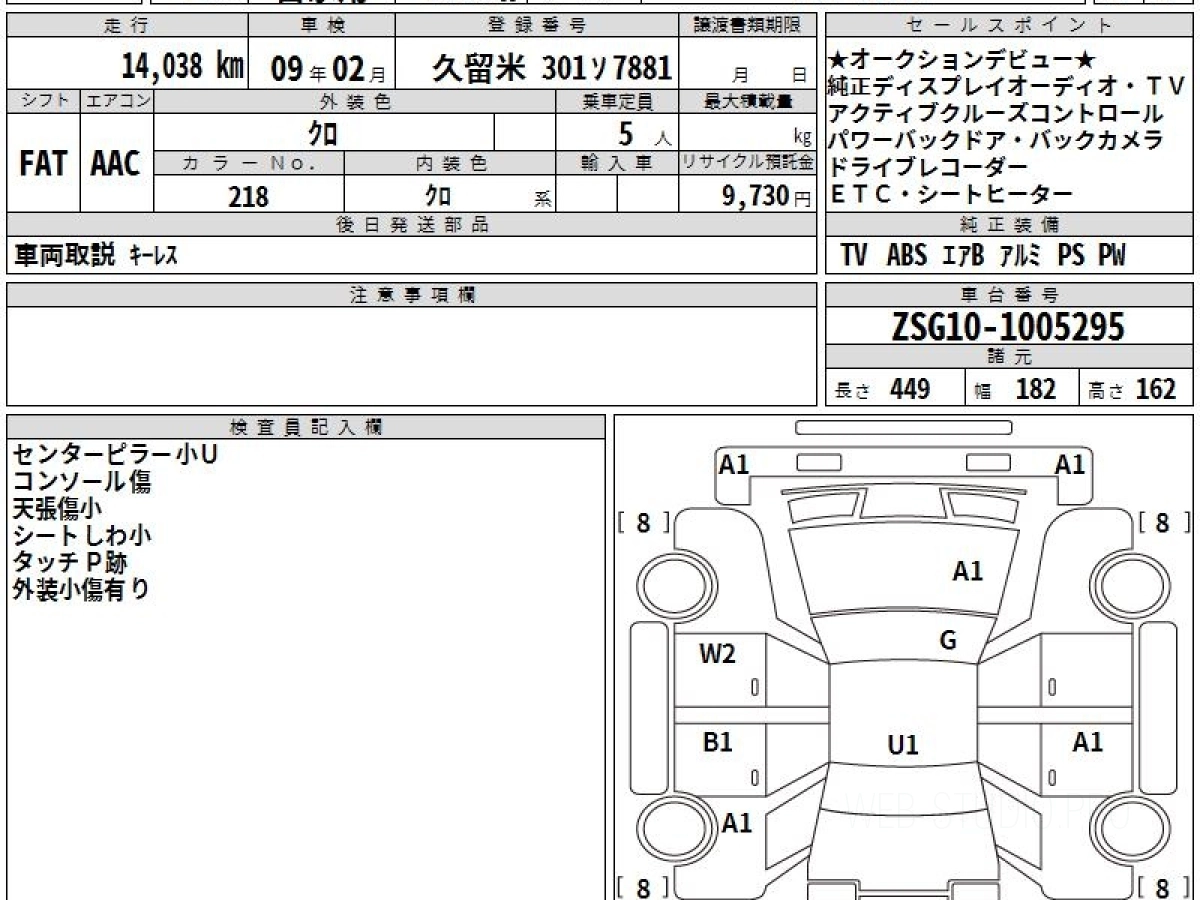Screen dimensions: 1200x900
Task: Click the コンソール傷 note
Action: click(81, 481)
